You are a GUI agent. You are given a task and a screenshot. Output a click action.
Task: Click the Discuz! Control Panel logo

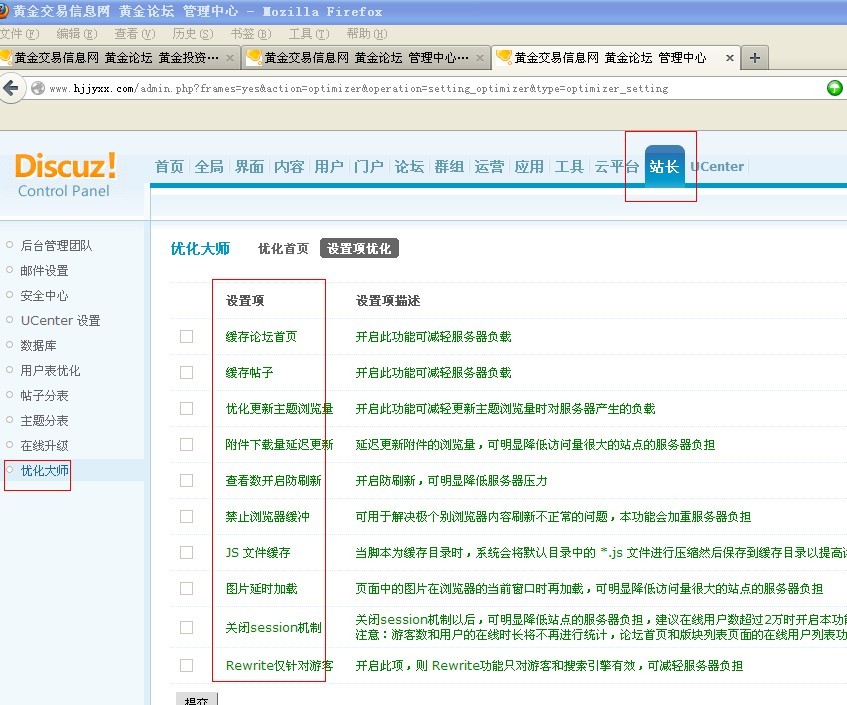coord(65,175)
